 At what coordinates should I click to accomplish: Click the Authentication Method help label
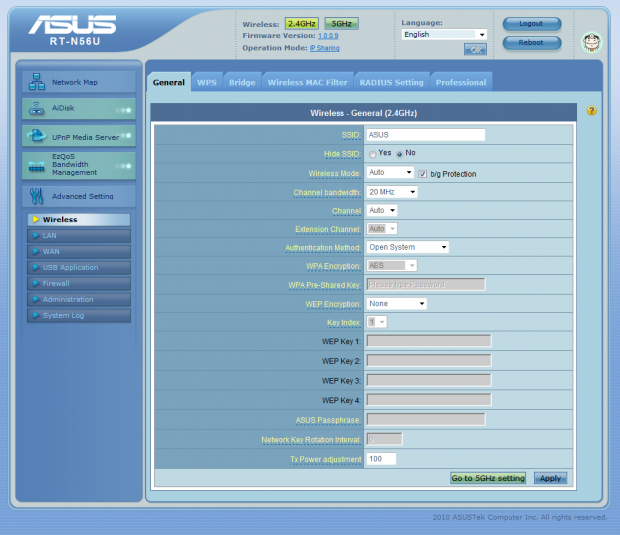tap(323, 248)
